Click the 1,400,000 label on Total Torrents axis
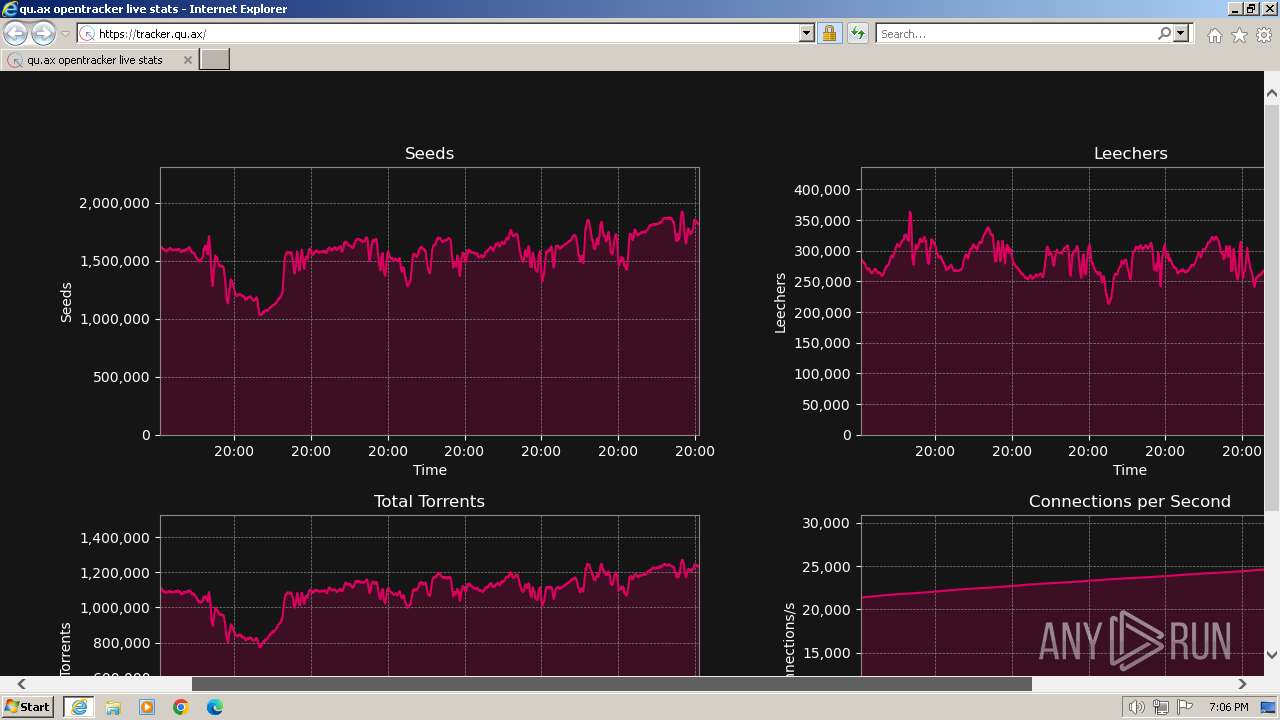Image resolution: width=1280 pixels, height=720 pixels. 114,538
